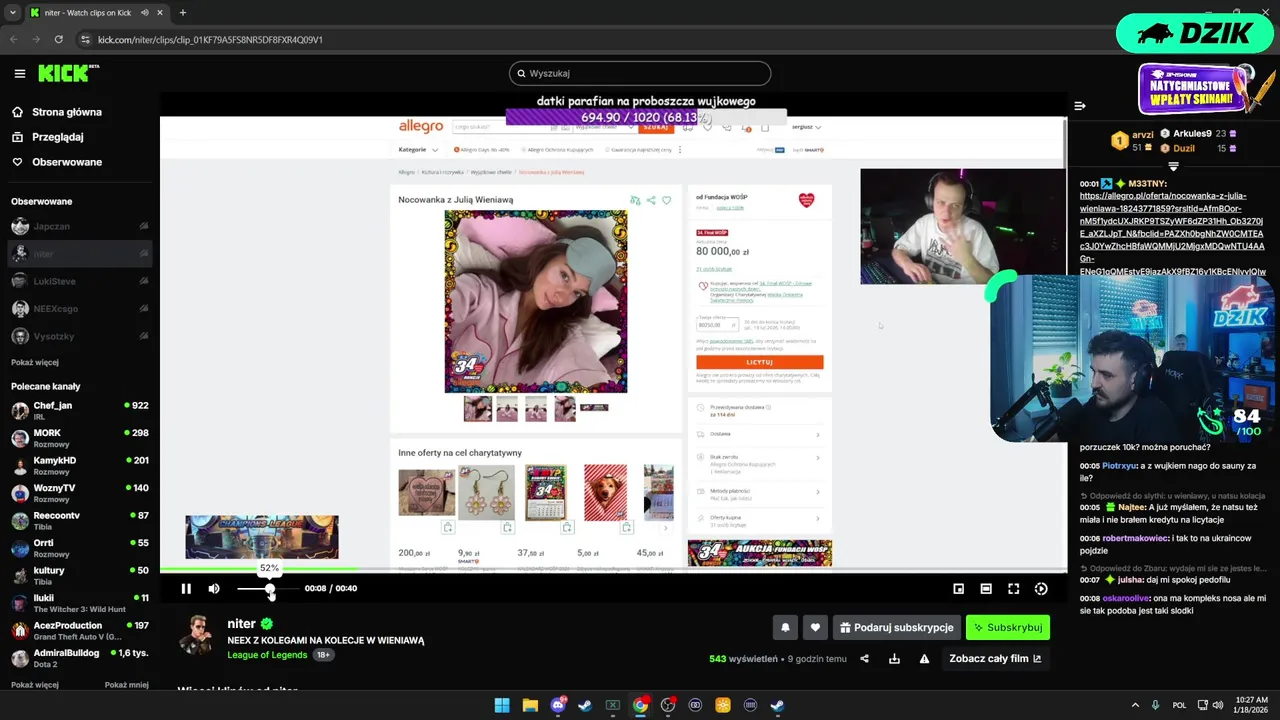Click the Kick logo
The image size is (1280, 720).
point(68,73)
